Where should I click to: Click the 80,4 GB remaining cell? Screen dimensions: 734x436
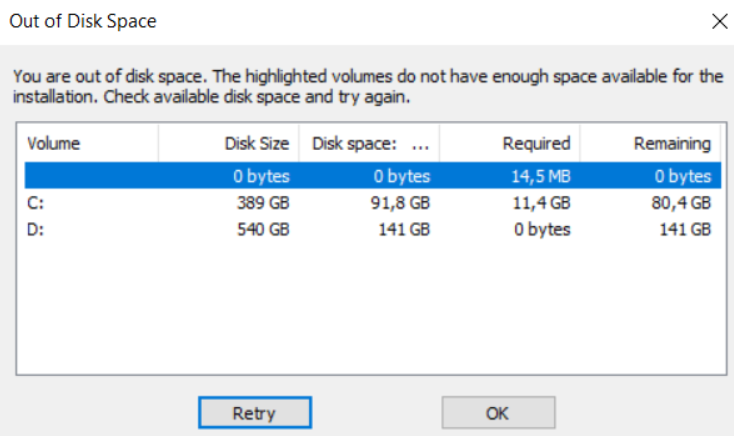pos(681,203)
